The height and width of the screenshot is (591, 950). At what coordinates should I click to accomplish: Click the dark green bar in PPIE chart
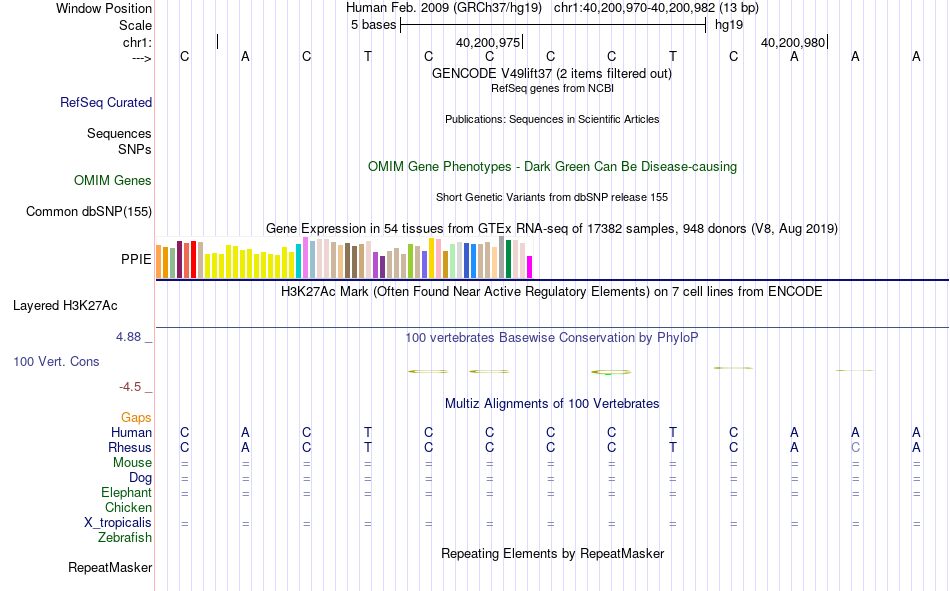[508, 259]
